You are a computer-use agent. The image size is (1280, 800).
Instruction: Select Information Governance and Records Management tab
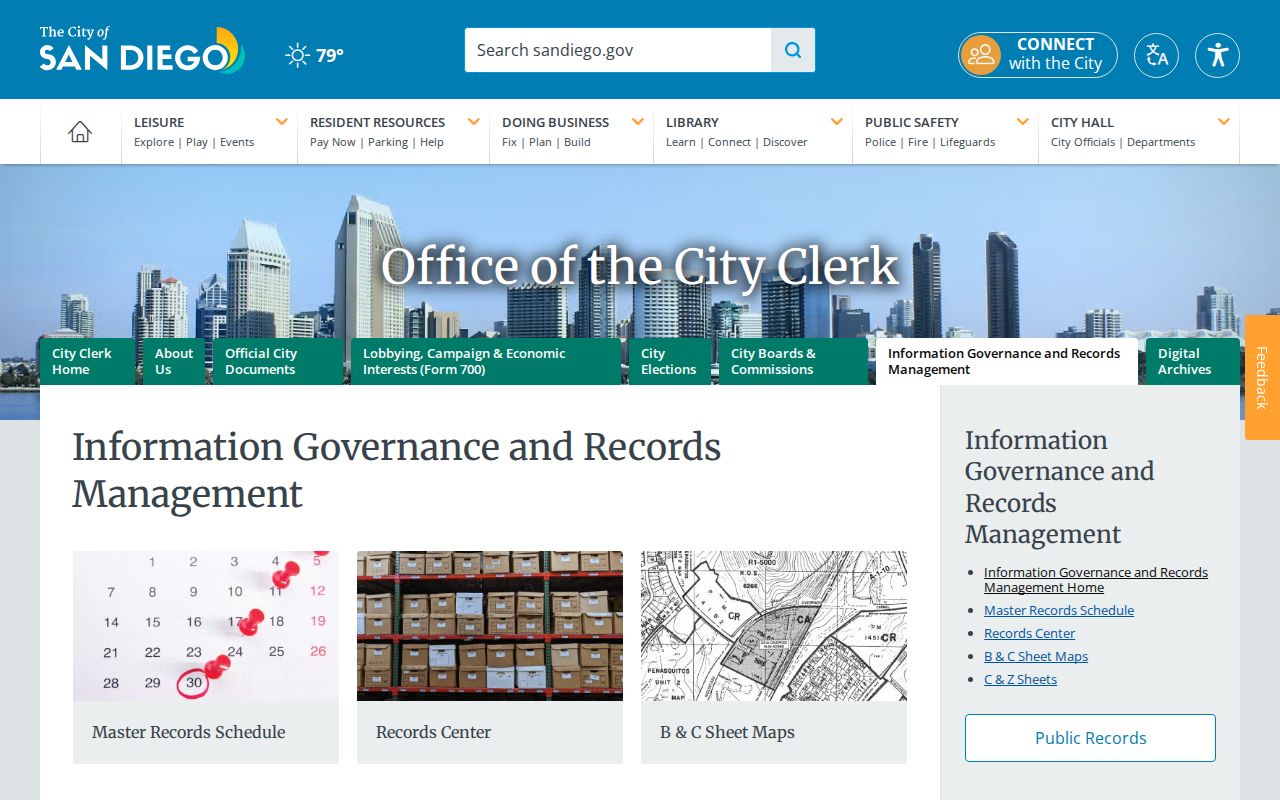1007,361
